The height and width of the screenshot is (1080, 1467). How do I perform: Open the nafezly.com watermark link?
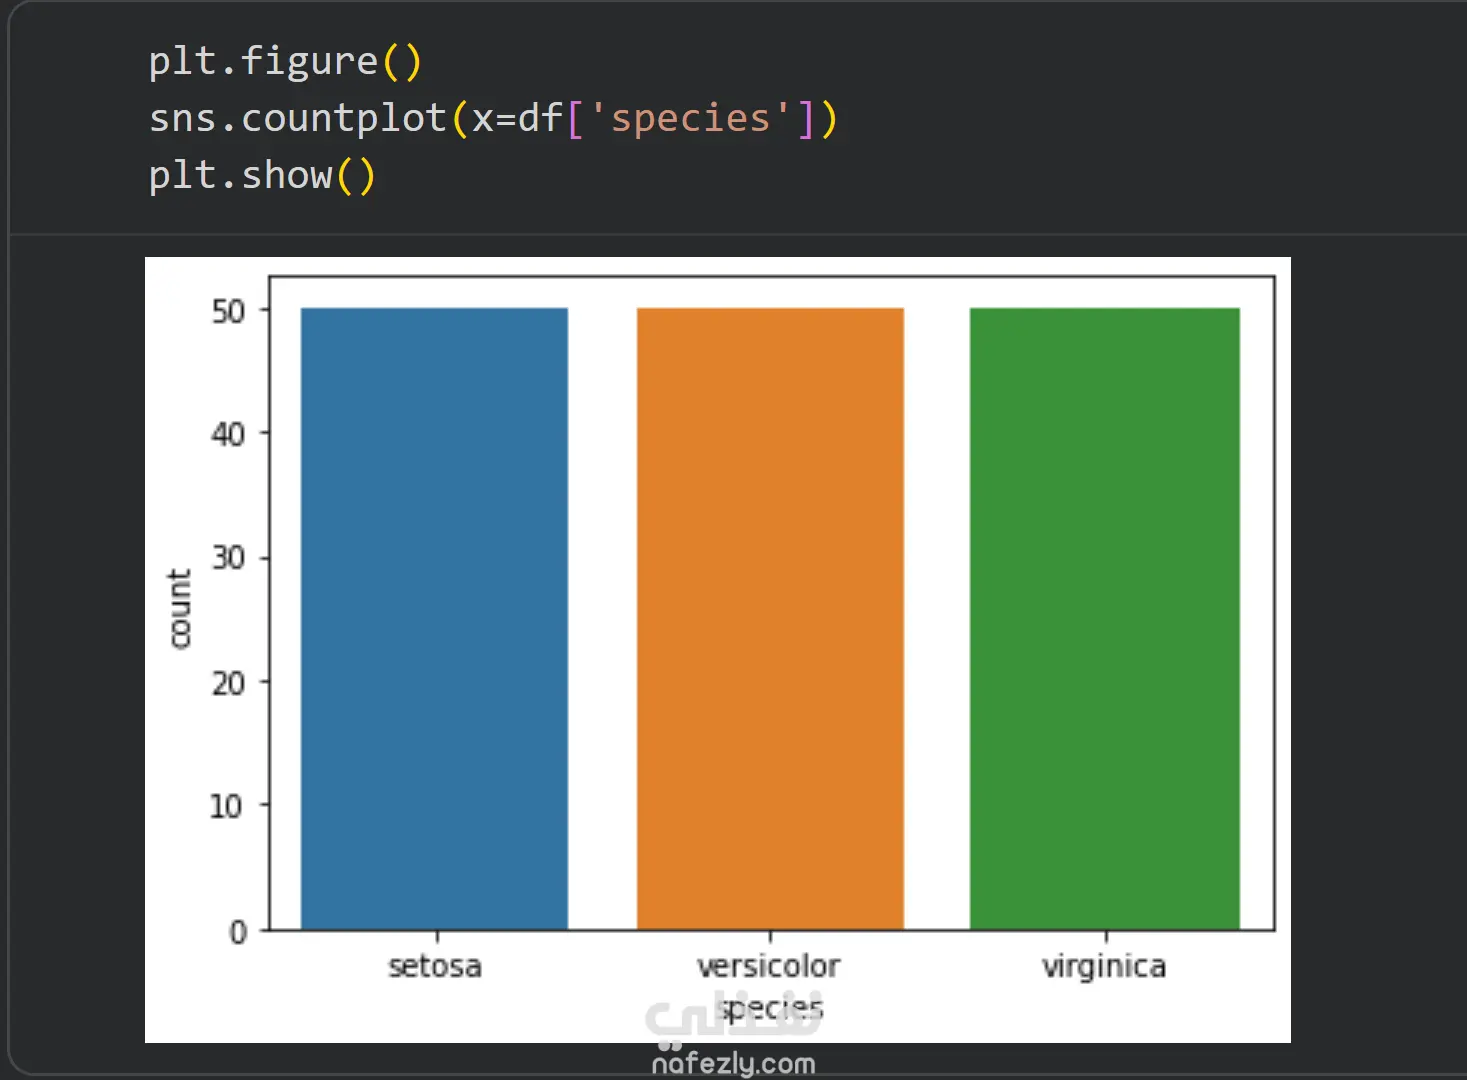pos(733,1064)
